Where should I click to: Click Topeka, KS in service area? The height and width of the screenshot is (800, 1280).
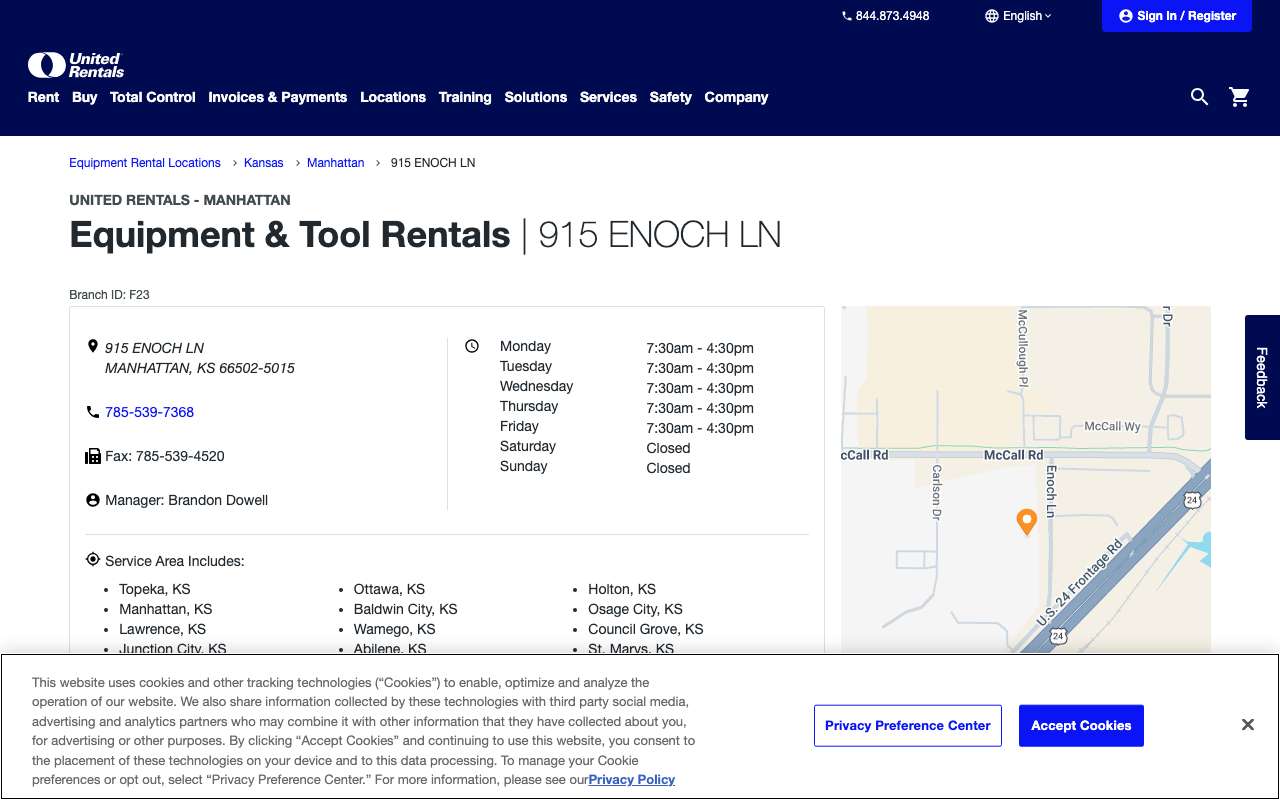click(x=154, y=589)
